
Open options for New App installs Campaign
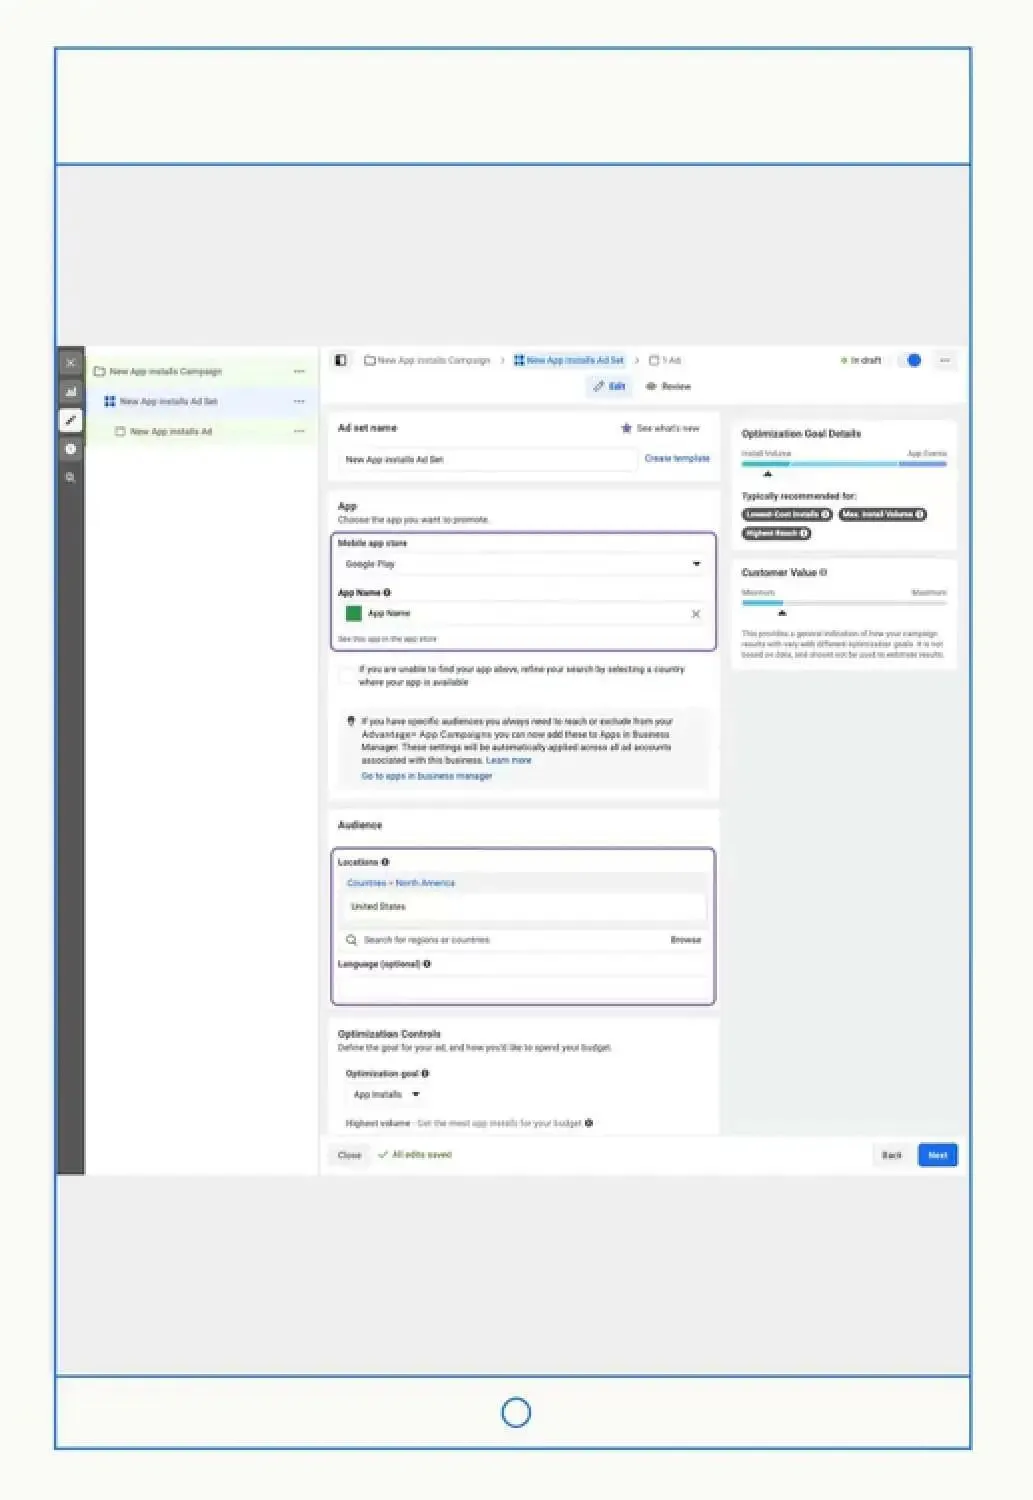(299, 371)
